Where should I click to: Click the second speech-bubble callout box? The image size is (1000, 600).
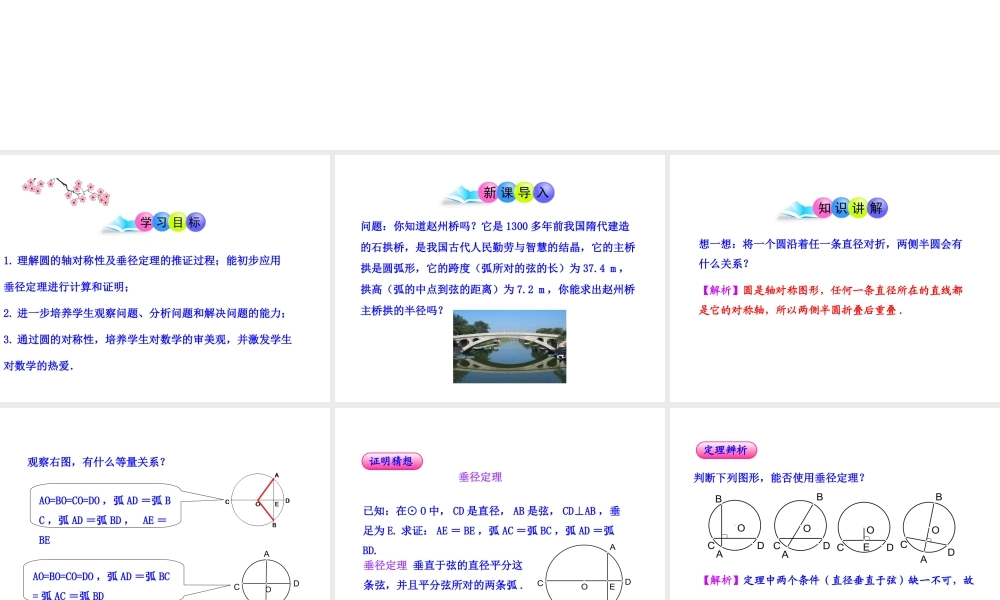[103, 580]
